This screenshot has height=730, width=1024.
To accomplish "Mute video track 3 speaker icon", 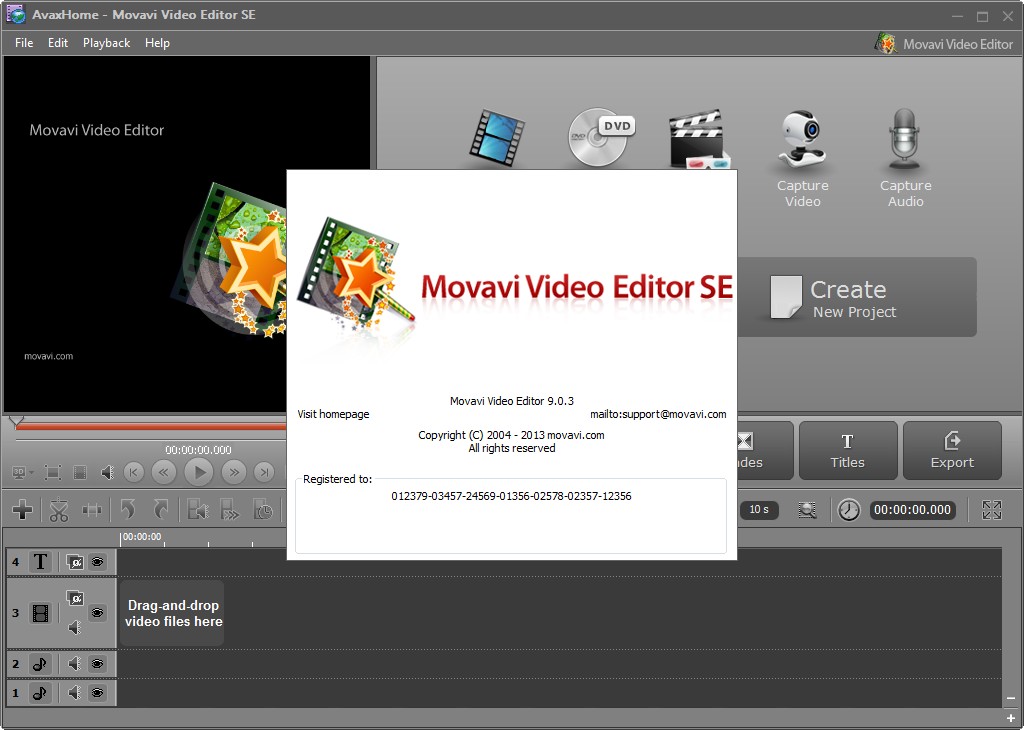I will pos(75,627).
